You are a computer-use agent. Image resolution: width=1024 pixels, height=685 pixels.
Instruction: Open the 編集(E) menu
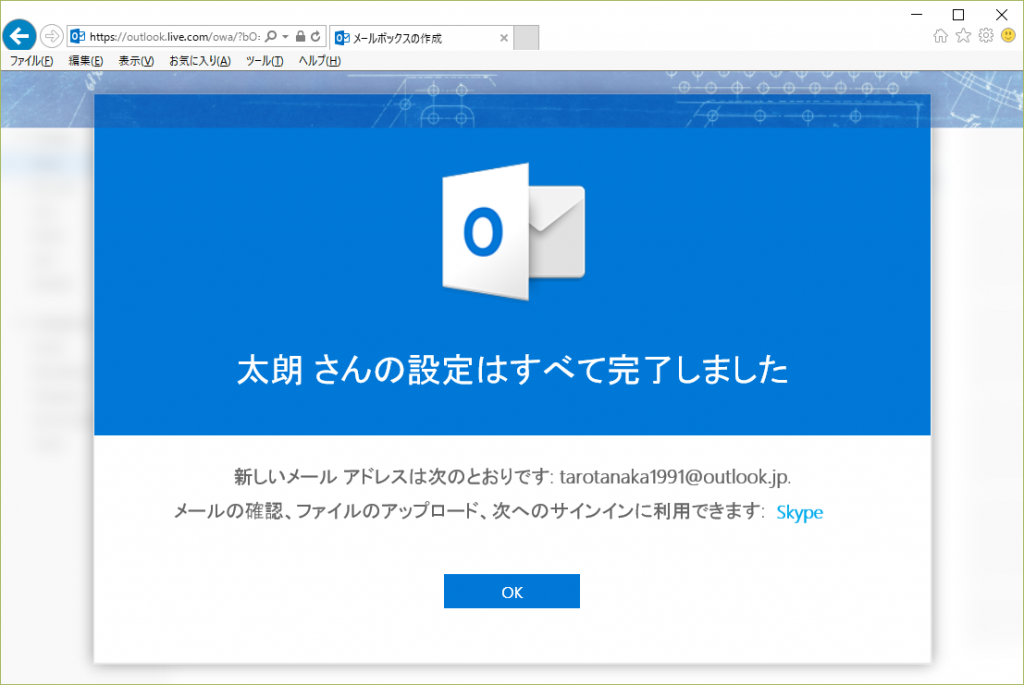click(x=86, y=61)
